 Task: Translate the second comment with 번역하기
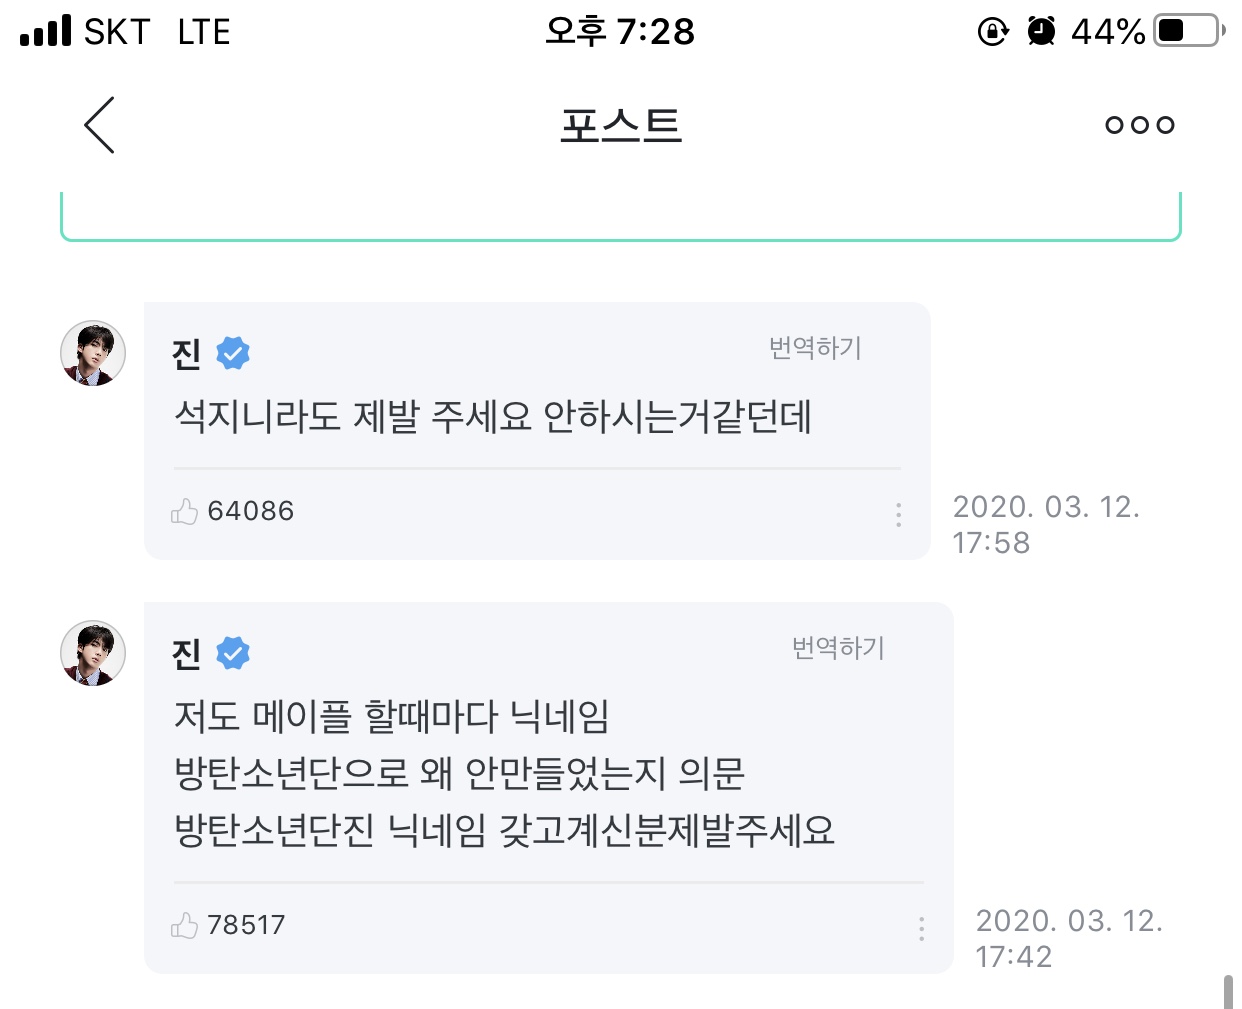[x=838, y=648]
